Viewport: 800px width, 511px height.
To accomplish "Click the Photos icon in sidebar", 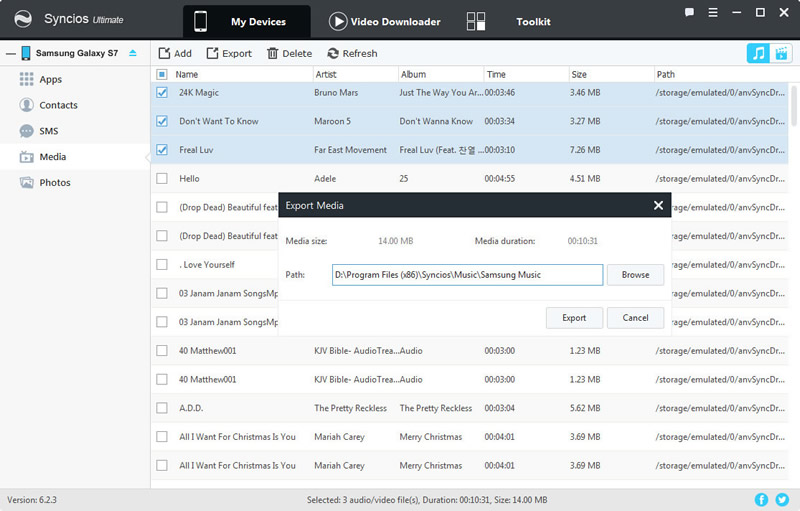I will pyautogui.click(x=27, y=182).
